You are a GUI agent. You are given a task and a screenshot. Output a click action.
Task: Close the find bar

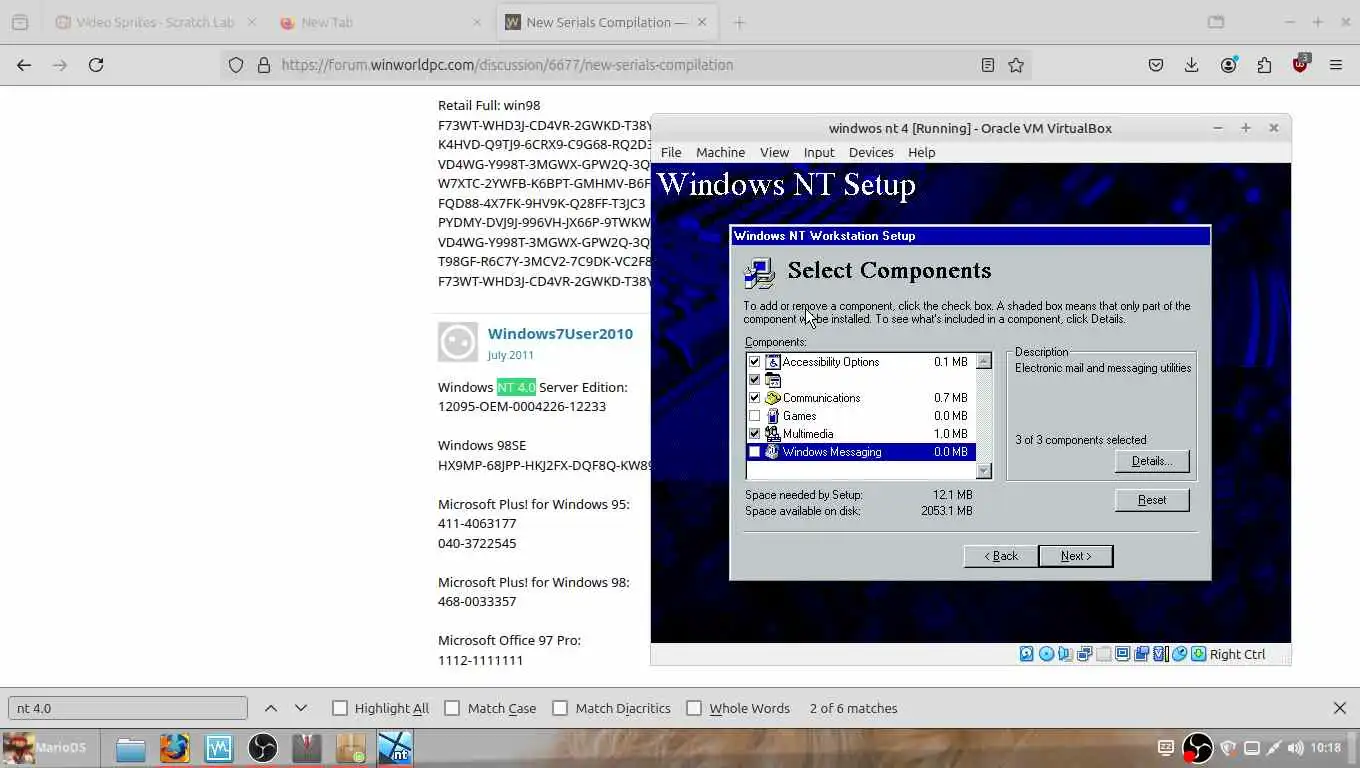[1340, 708]
